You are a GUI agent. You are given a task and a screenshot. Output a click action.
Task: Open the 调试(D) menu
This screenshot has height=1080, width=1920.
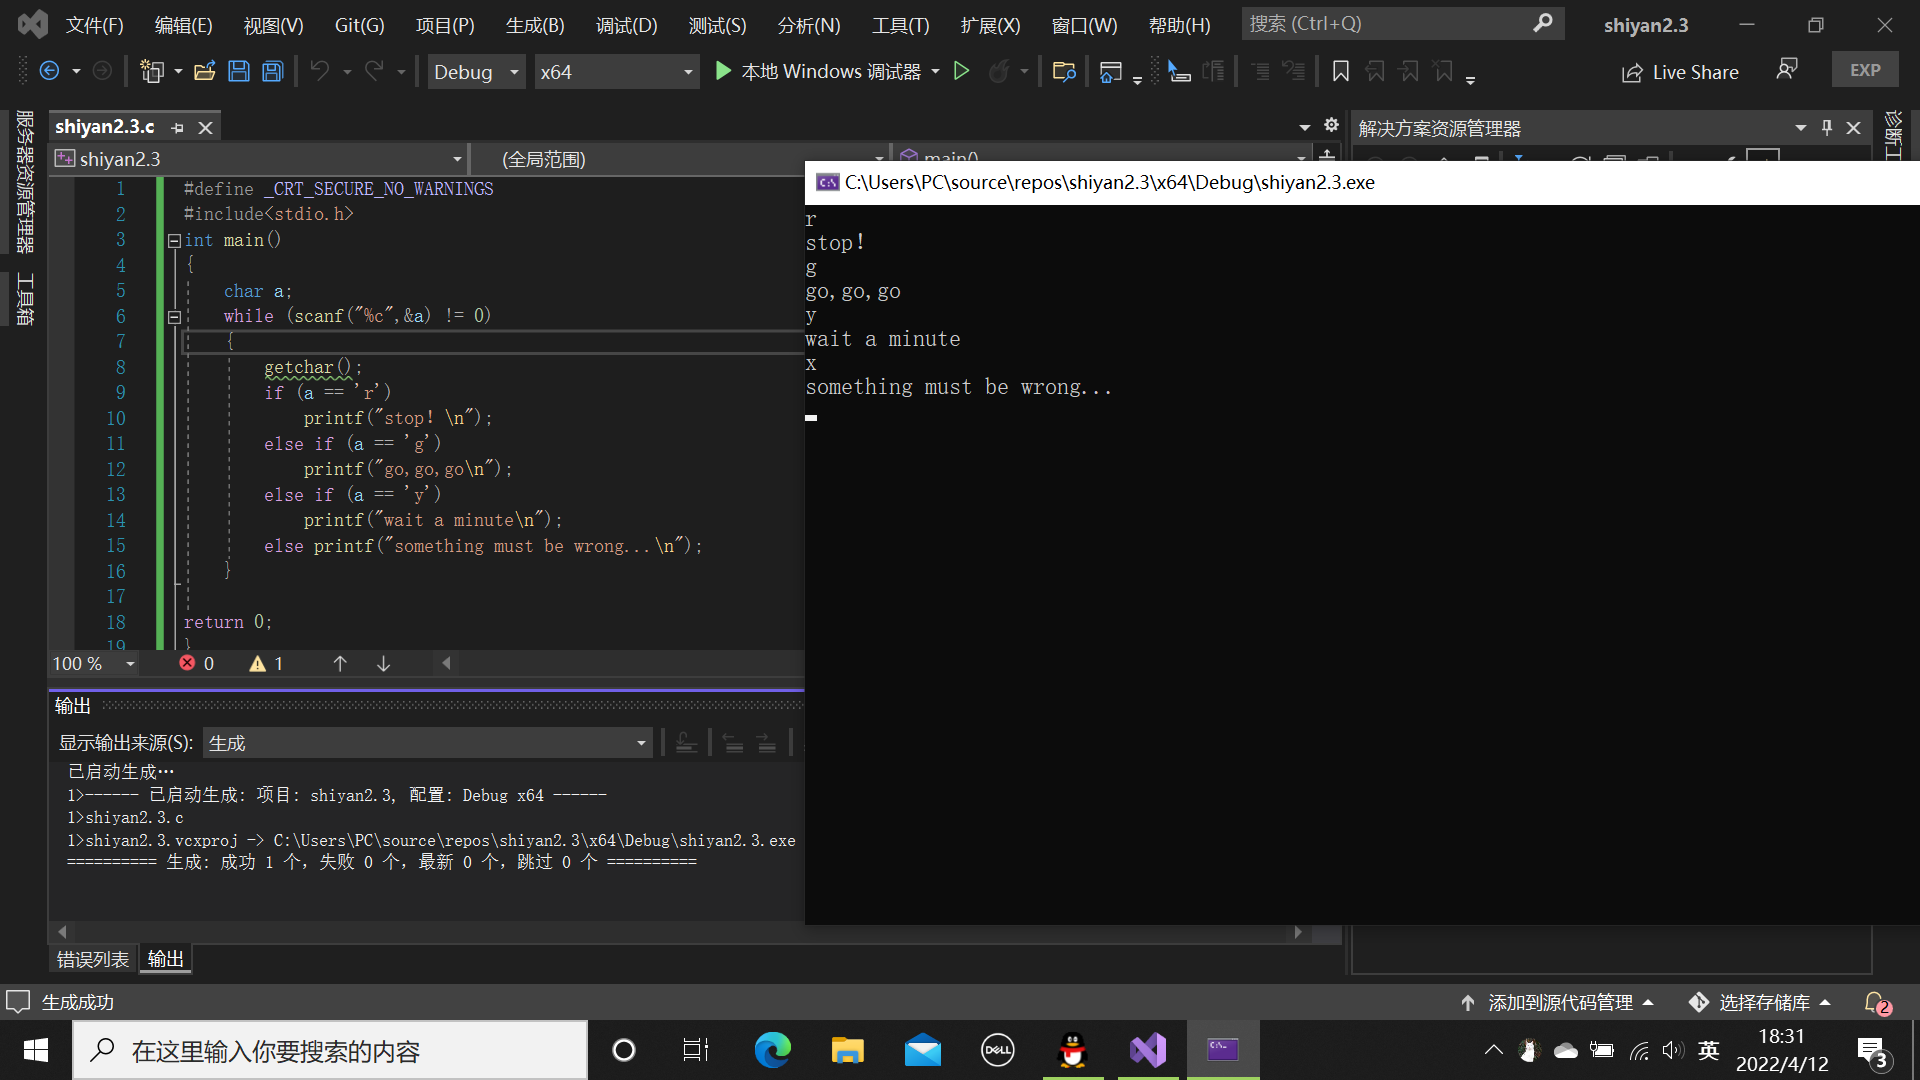pyautogui.click(x=626, y=25)
